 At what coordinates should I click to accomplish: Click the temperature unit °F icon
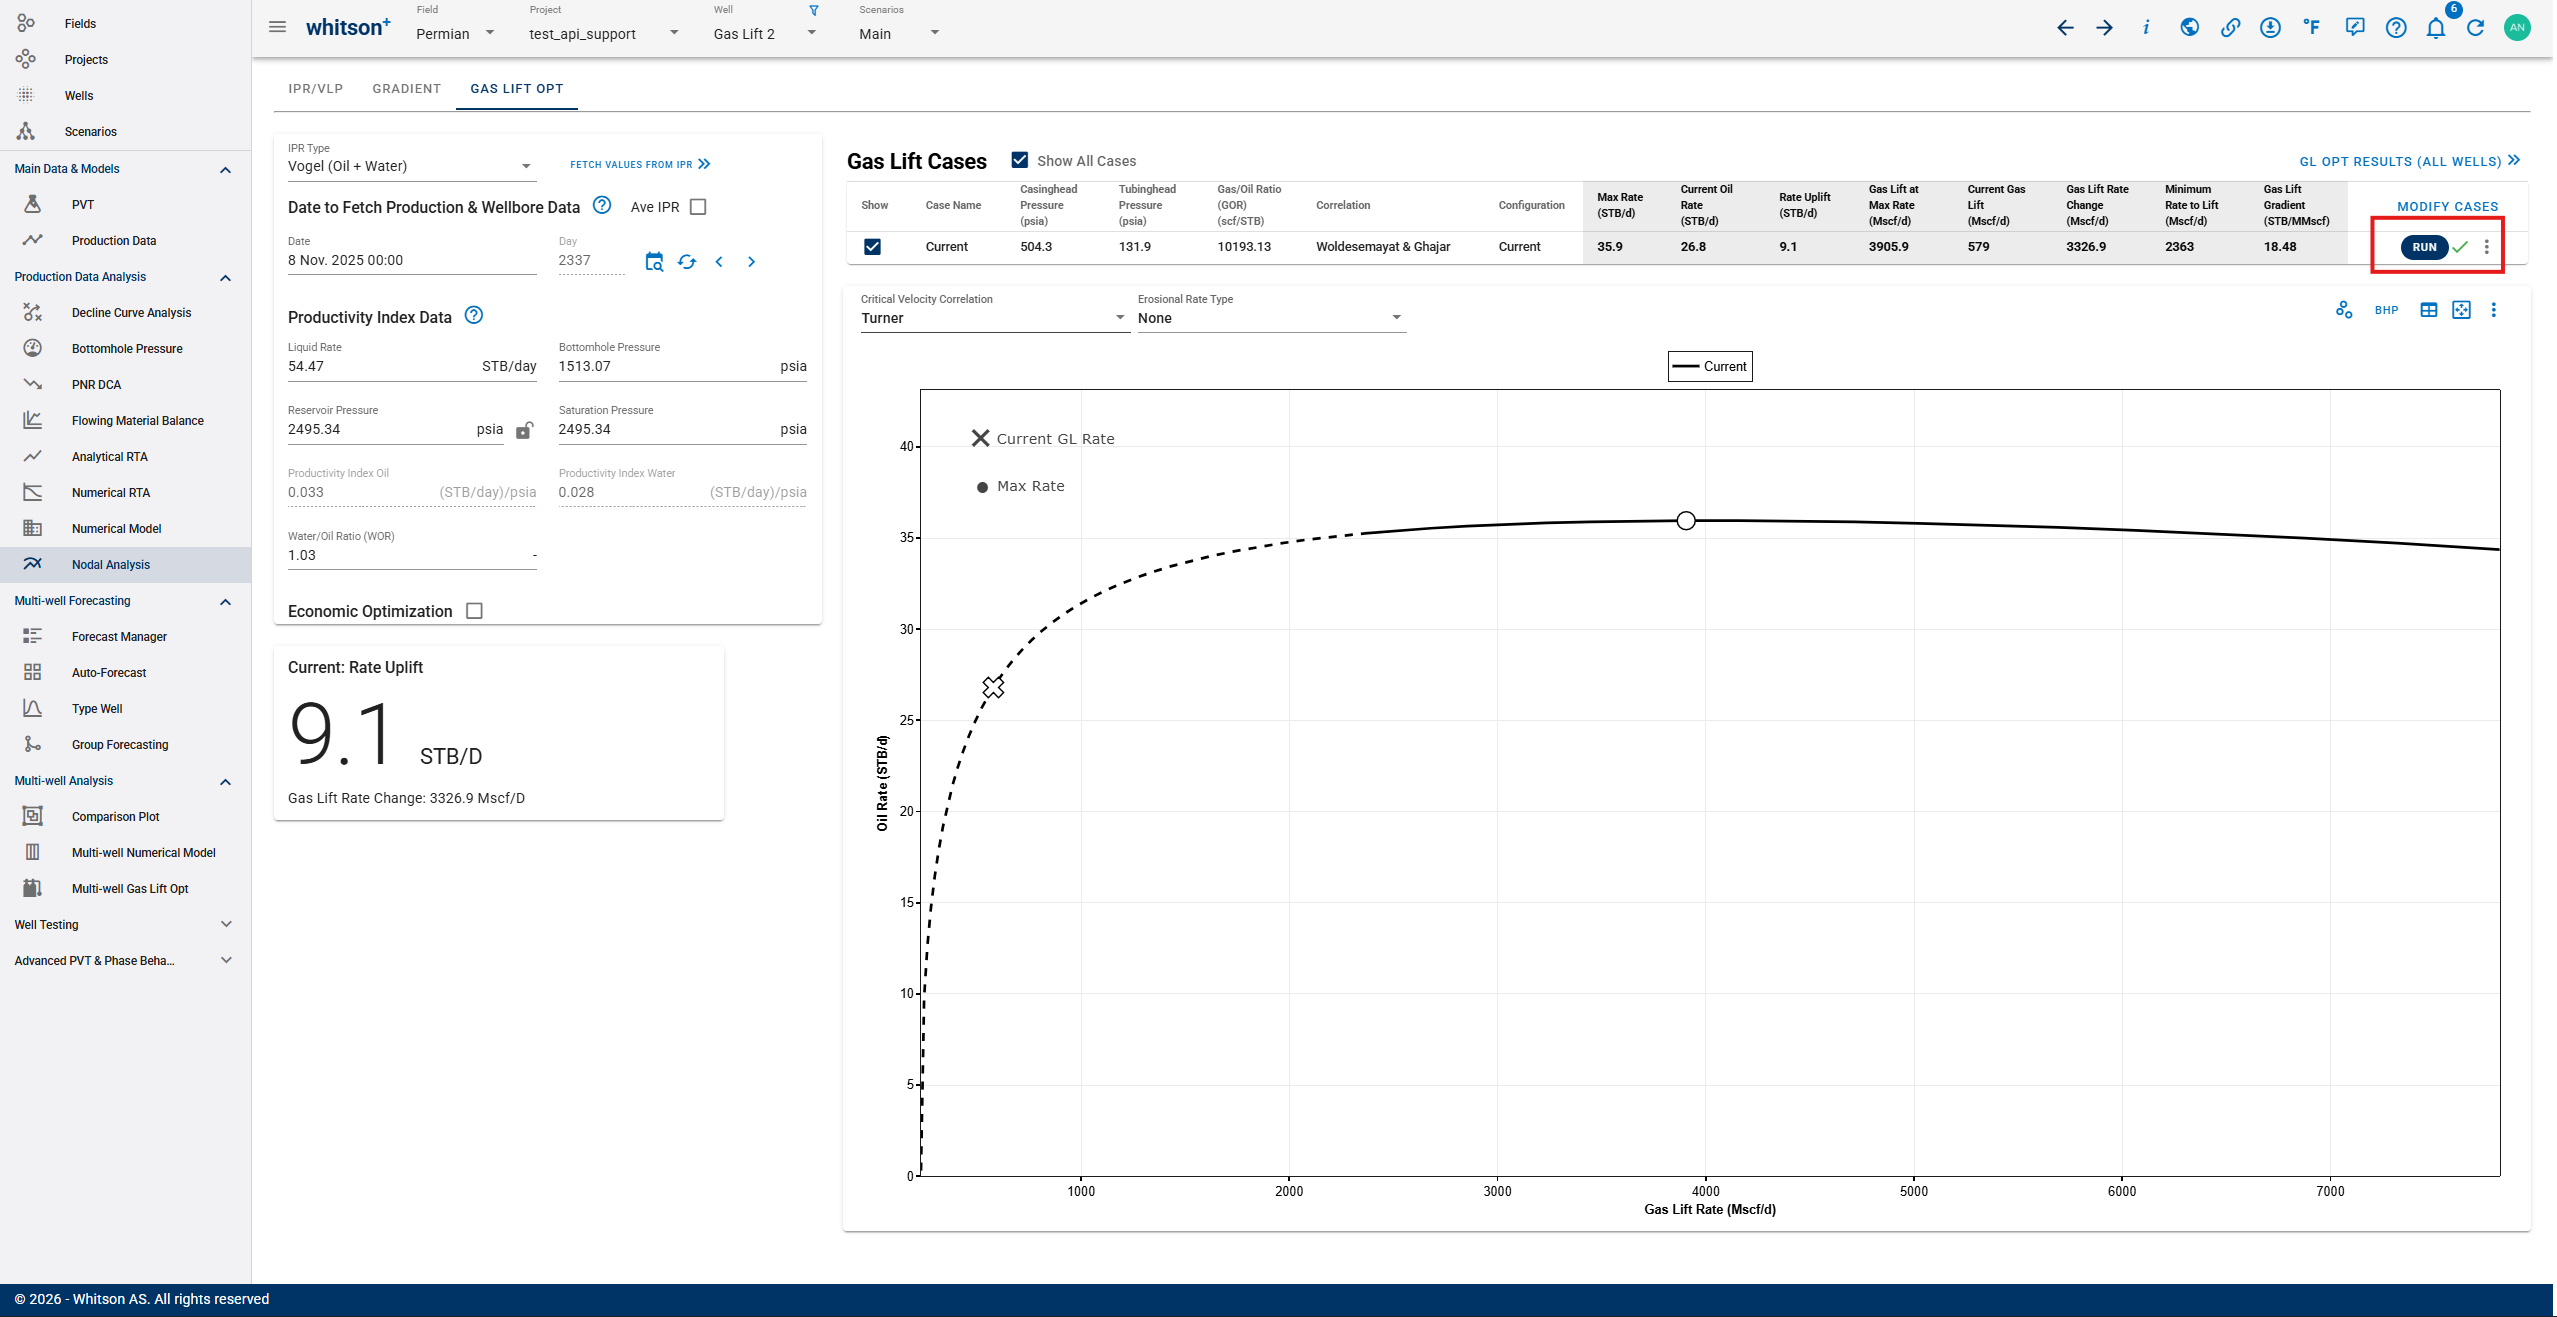coord(2311,28)
